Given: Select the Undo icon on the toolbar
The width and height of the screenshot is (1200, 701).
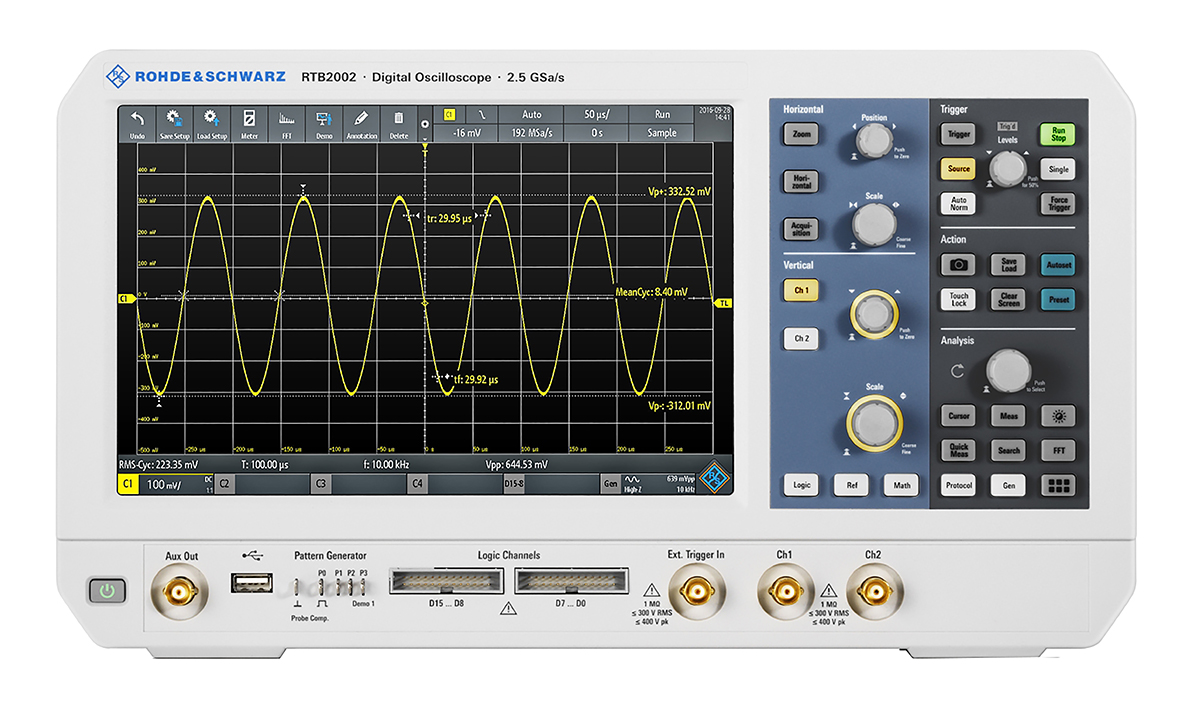Looking at the screenshot, I should [x=138, y=122].
